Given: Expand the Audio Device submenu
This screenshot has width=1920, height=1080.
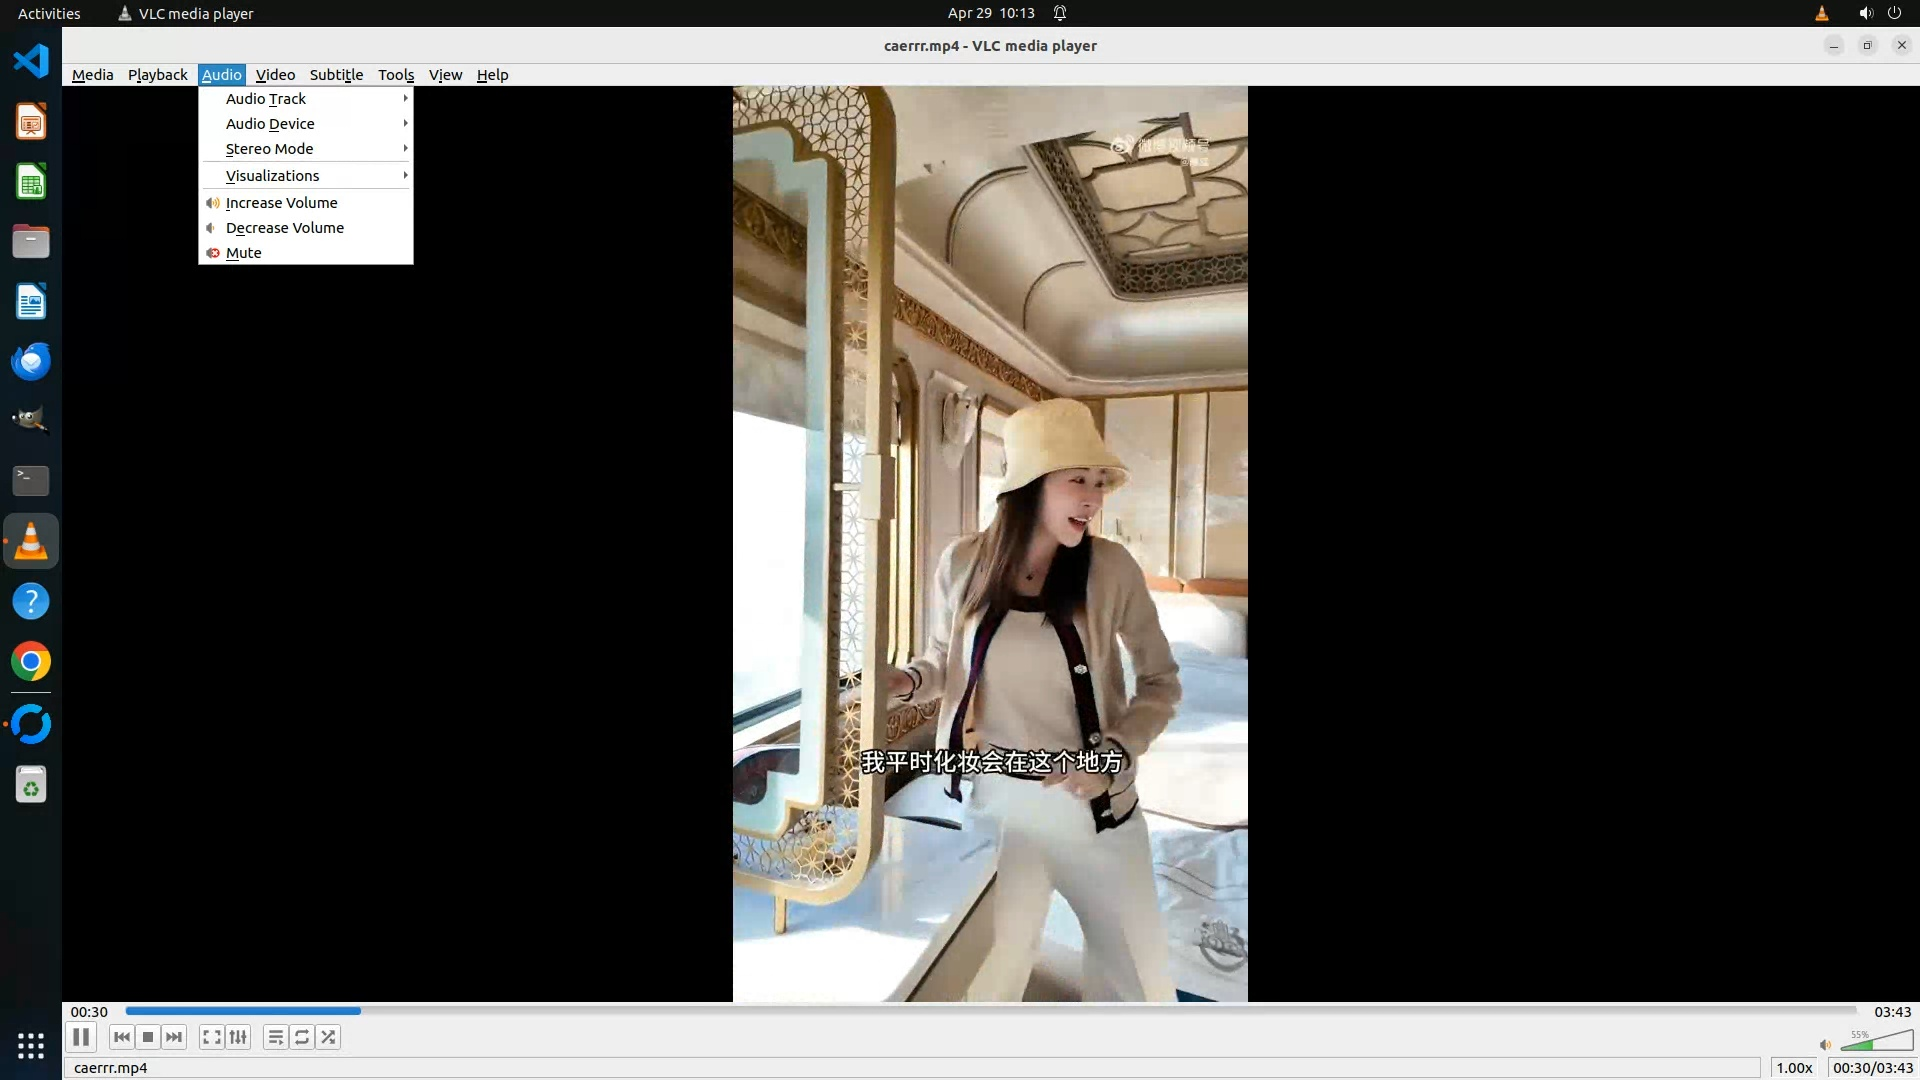Looking at the screenshot, I should click(x=270, y=124).
